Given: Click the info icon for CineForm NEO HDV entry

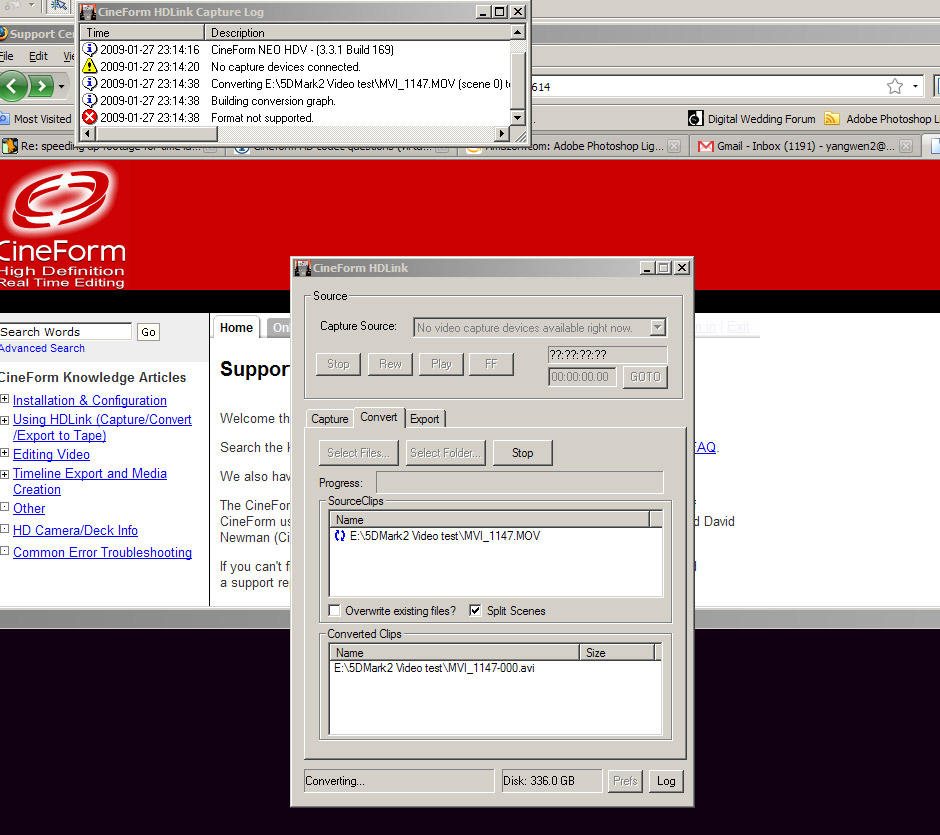Looking at the screenshot, I should (x=89, y=49).
